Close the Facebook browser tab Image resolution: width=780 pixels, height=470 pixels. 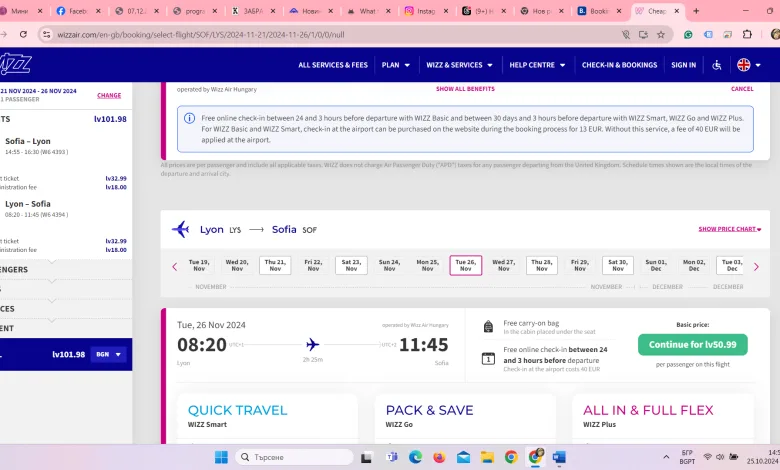[98, 11]
